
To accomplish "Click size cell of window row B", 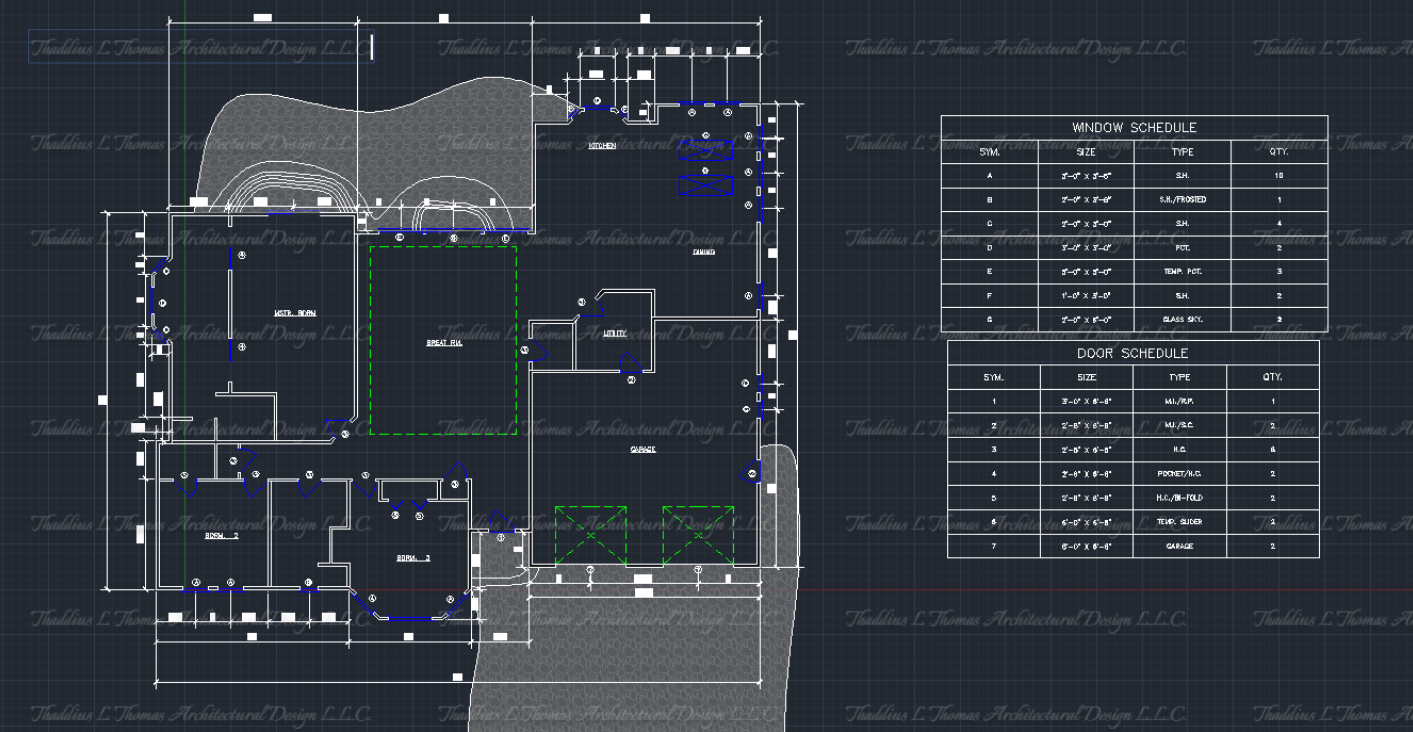I will click(x=1086, y=200).
